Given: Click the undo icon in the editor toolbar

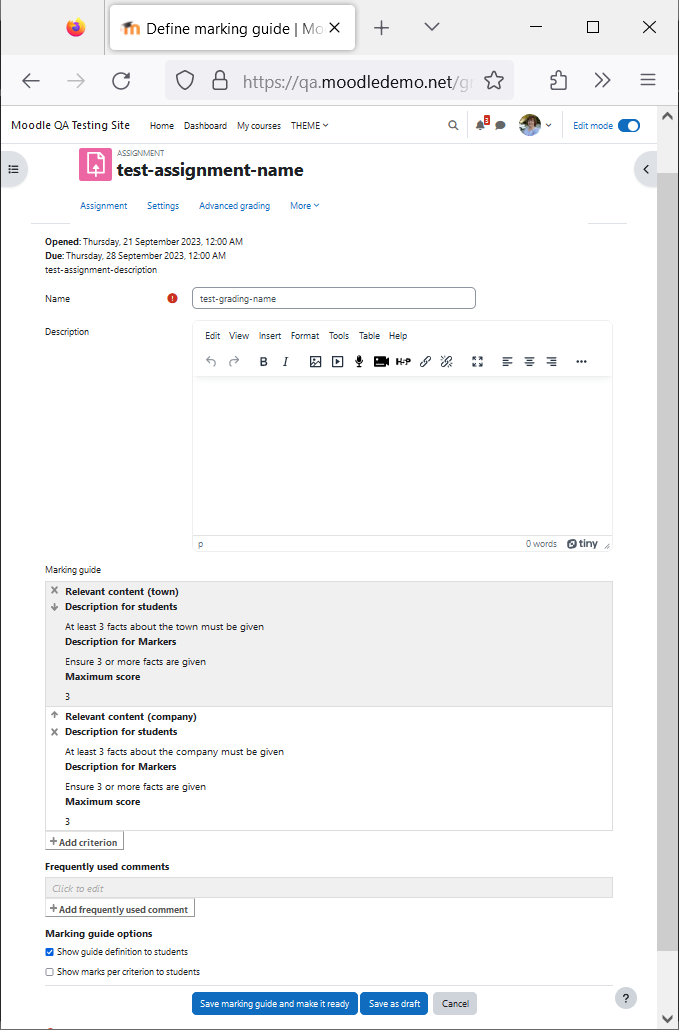Looking at the screenshot, I should point(211,361).
